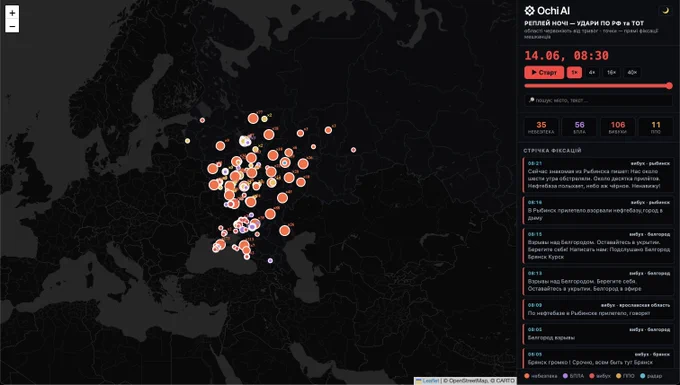Viewport: 680px width, 385px height.
Task: Open the Leaflet attribution link
Action: 431,381
